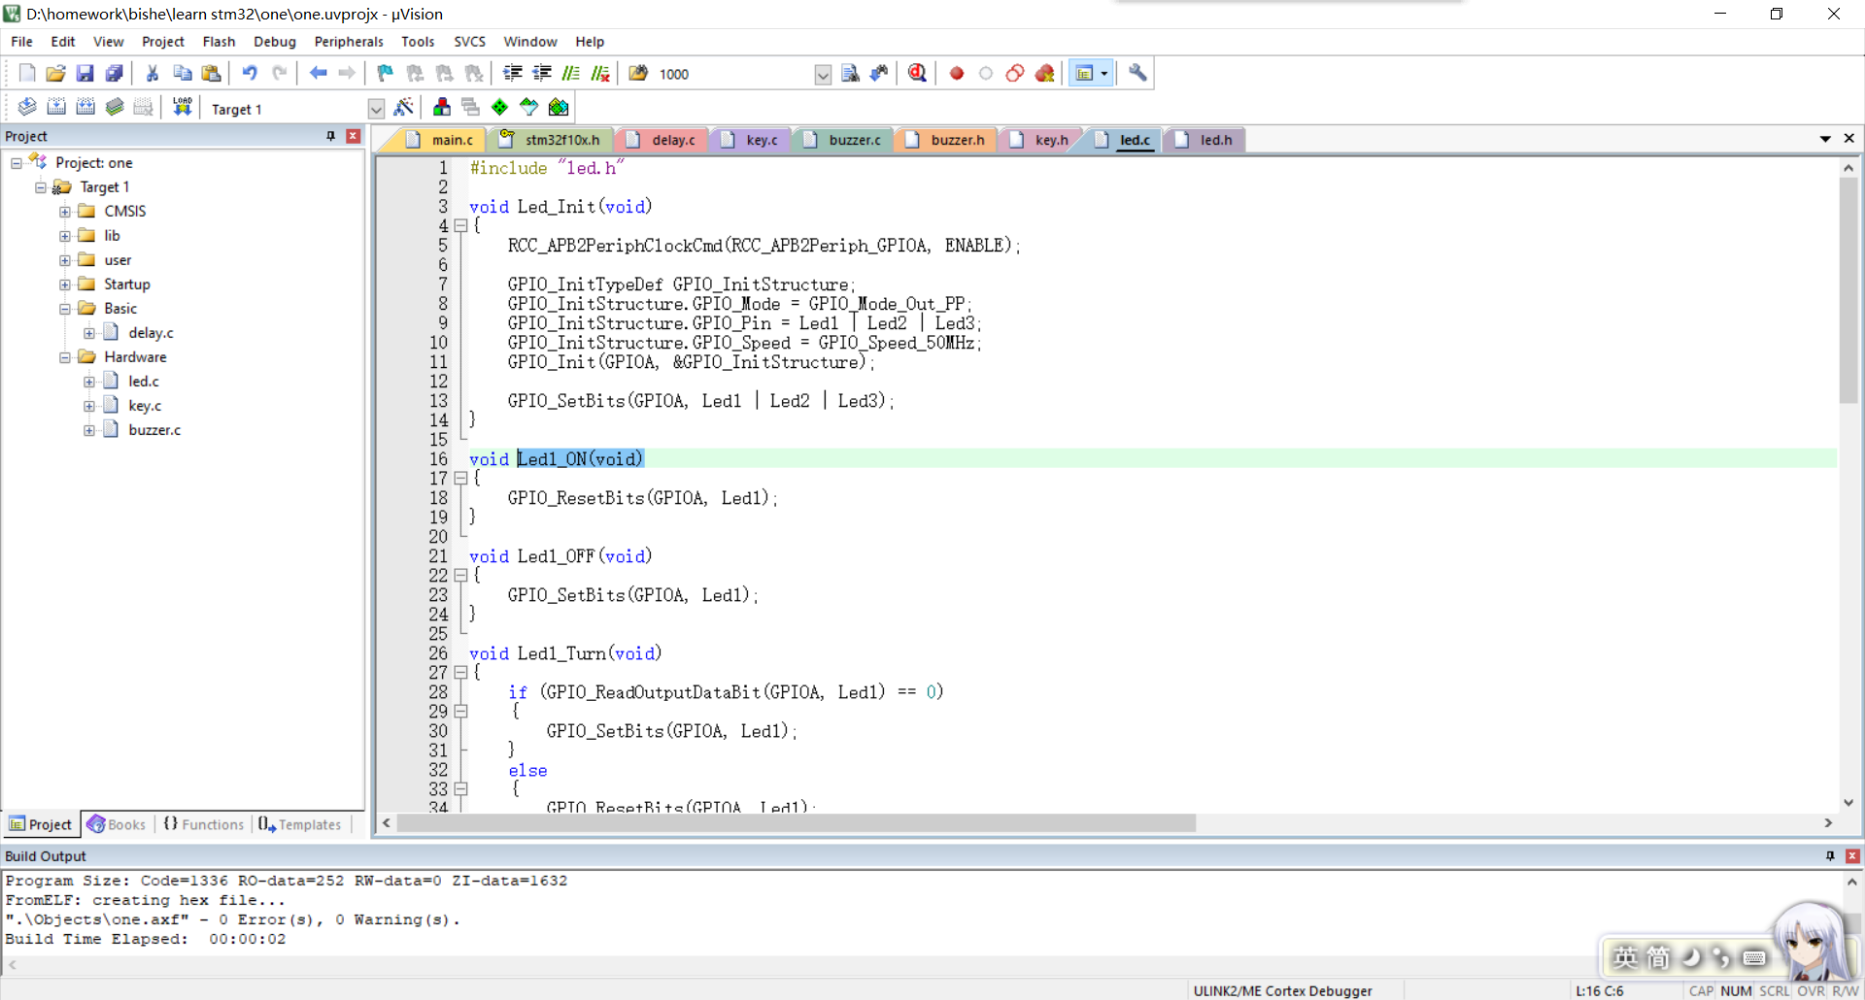This screenshot has width=1865, height=1000.
Task: Insert a breakpoint with red dot icon
Action: pos(957,73)
